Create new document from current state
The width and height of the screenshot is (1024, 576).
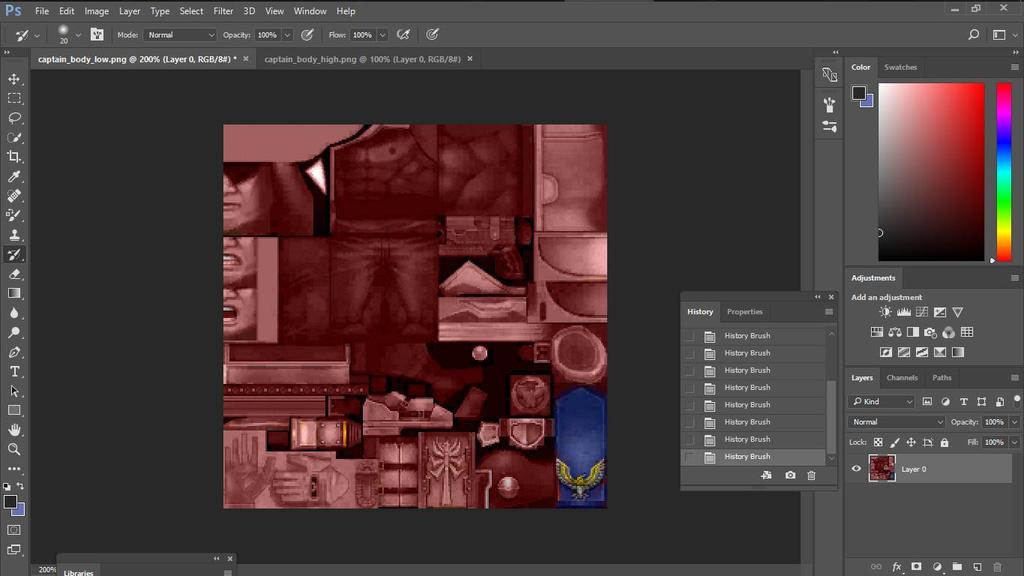click(766, 475)
